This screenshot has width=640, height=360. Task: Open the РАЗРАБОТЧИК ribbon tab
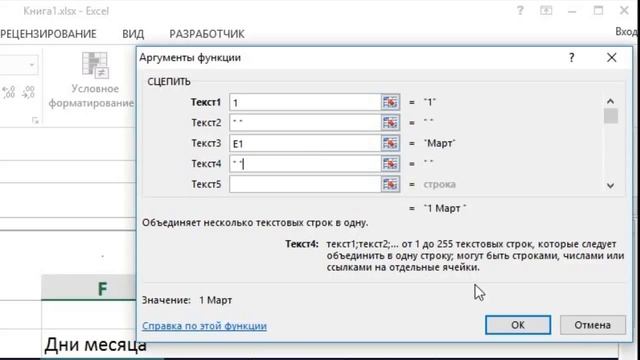click(207, 34)
